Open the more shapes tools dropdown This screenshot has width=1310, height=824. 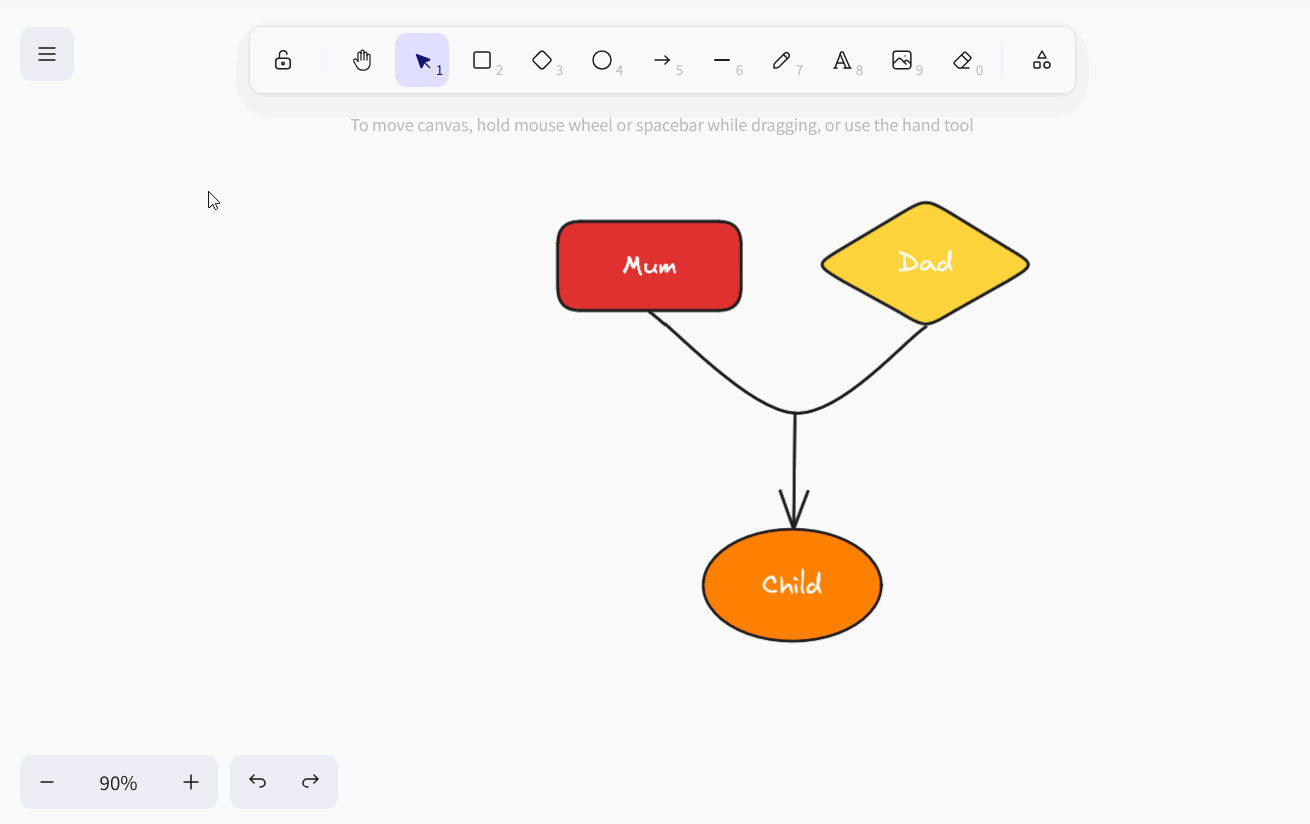coord(1041,61)
